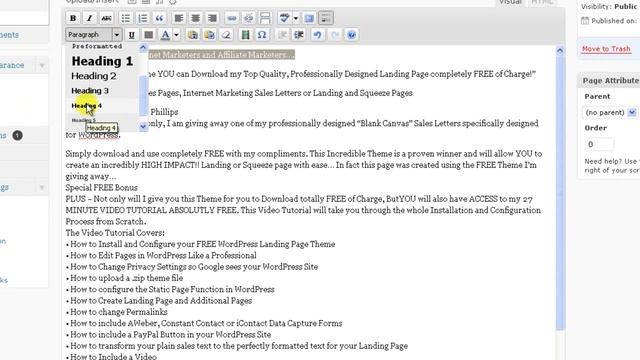The height and width of the screenshot is (360, 640).
Task: Click 'The Video Tutorial Covers:' line
Action: [115, 233]
